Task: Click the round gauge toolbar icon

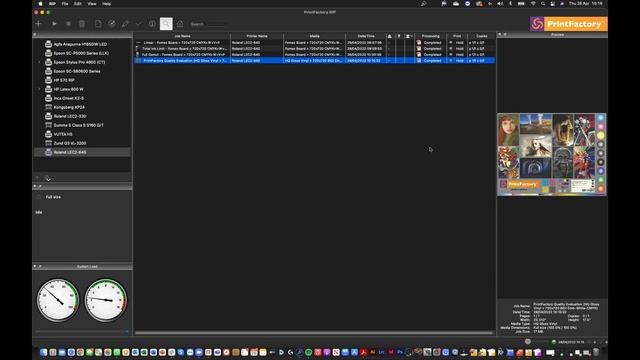Action: click(x=111, y=24)
